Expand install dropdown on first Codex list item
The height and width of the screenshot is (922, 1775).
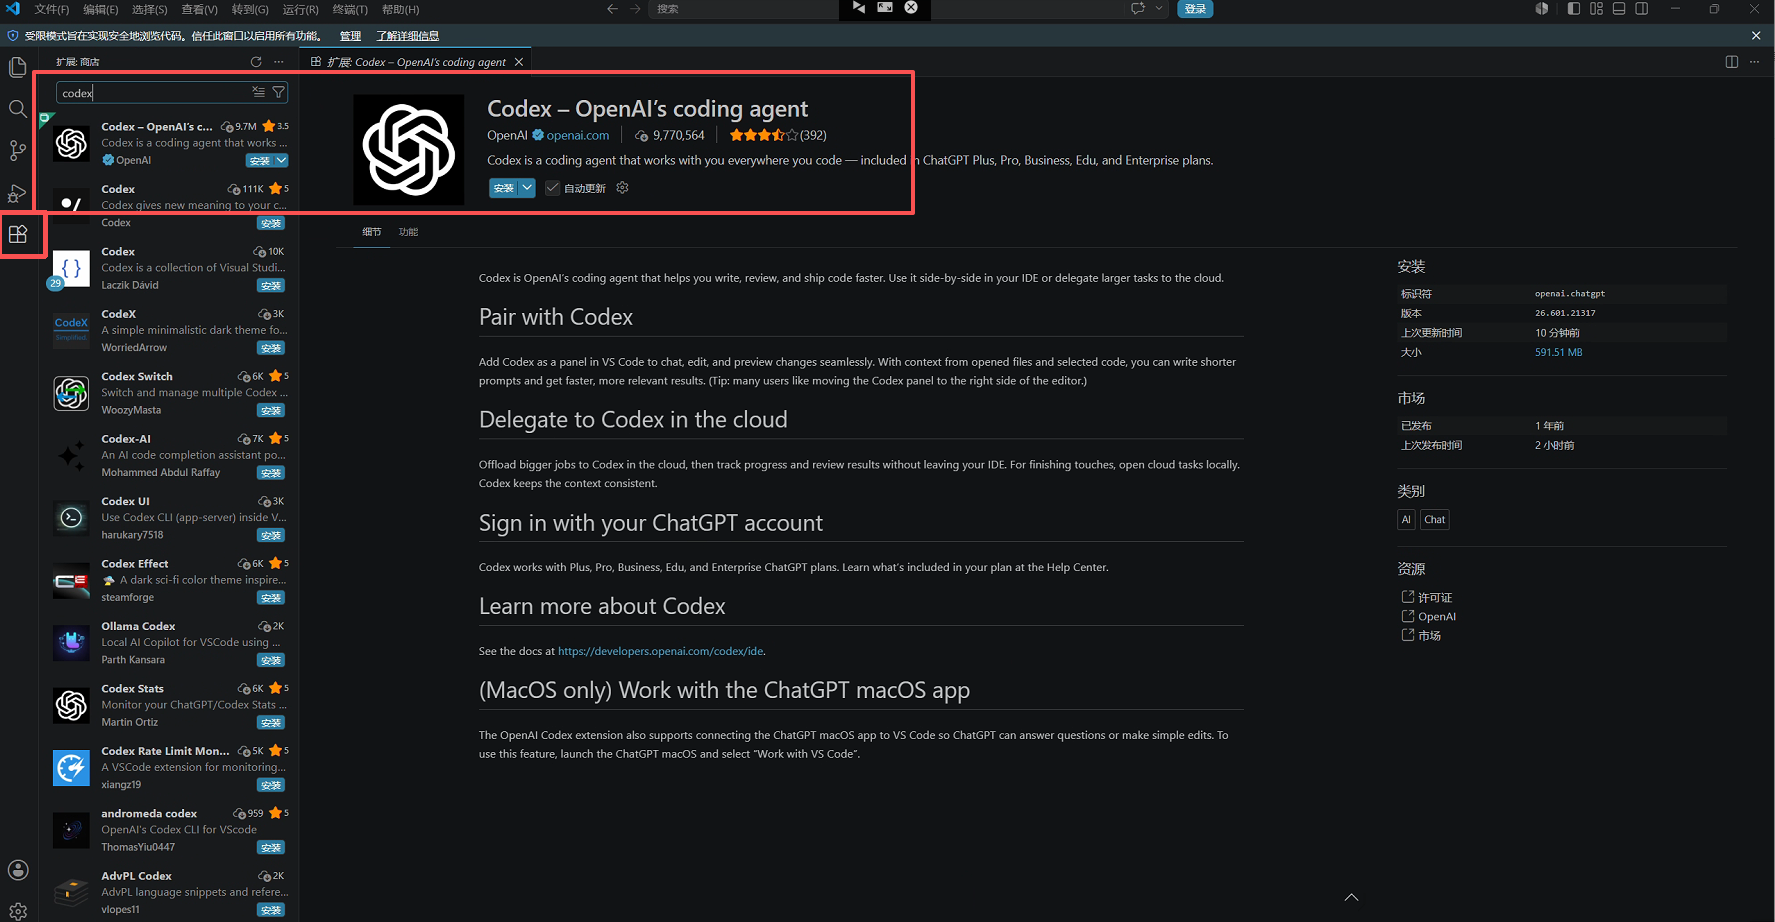pyautogui.click(x=281, y=161)
